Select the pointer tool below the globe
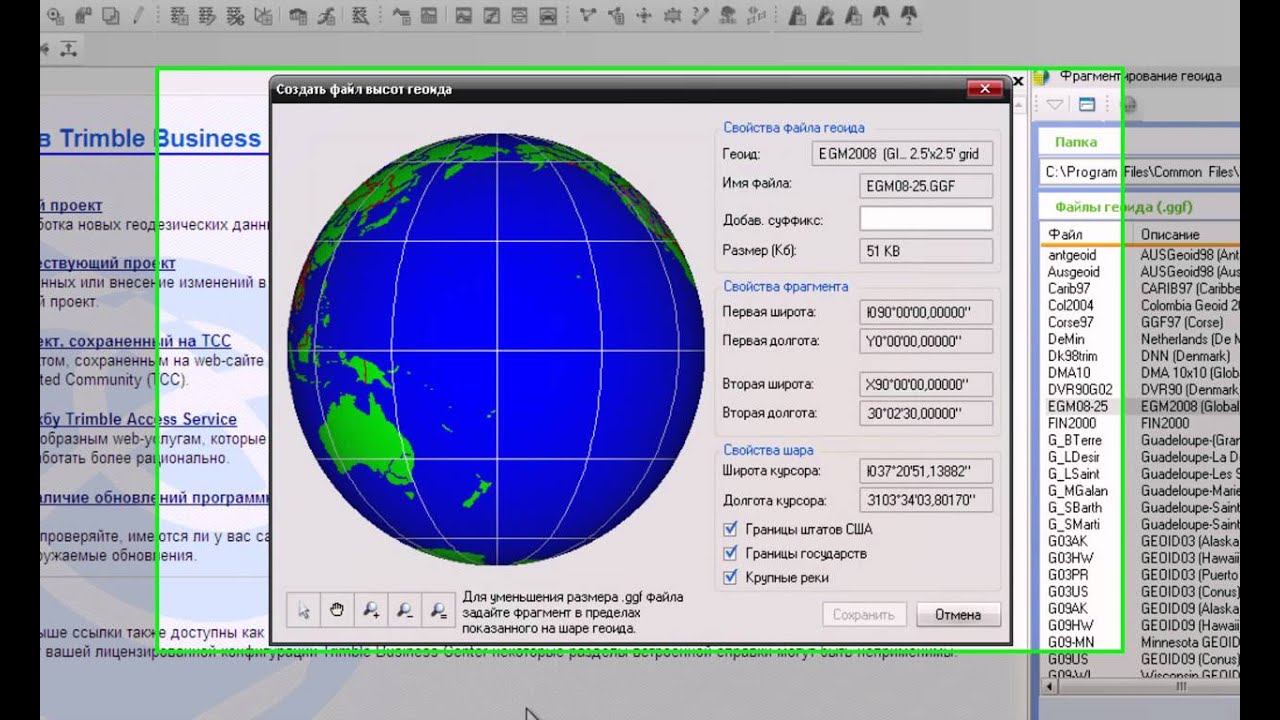This screenshot has width=1280, height=720. click(x=304, y=610)
